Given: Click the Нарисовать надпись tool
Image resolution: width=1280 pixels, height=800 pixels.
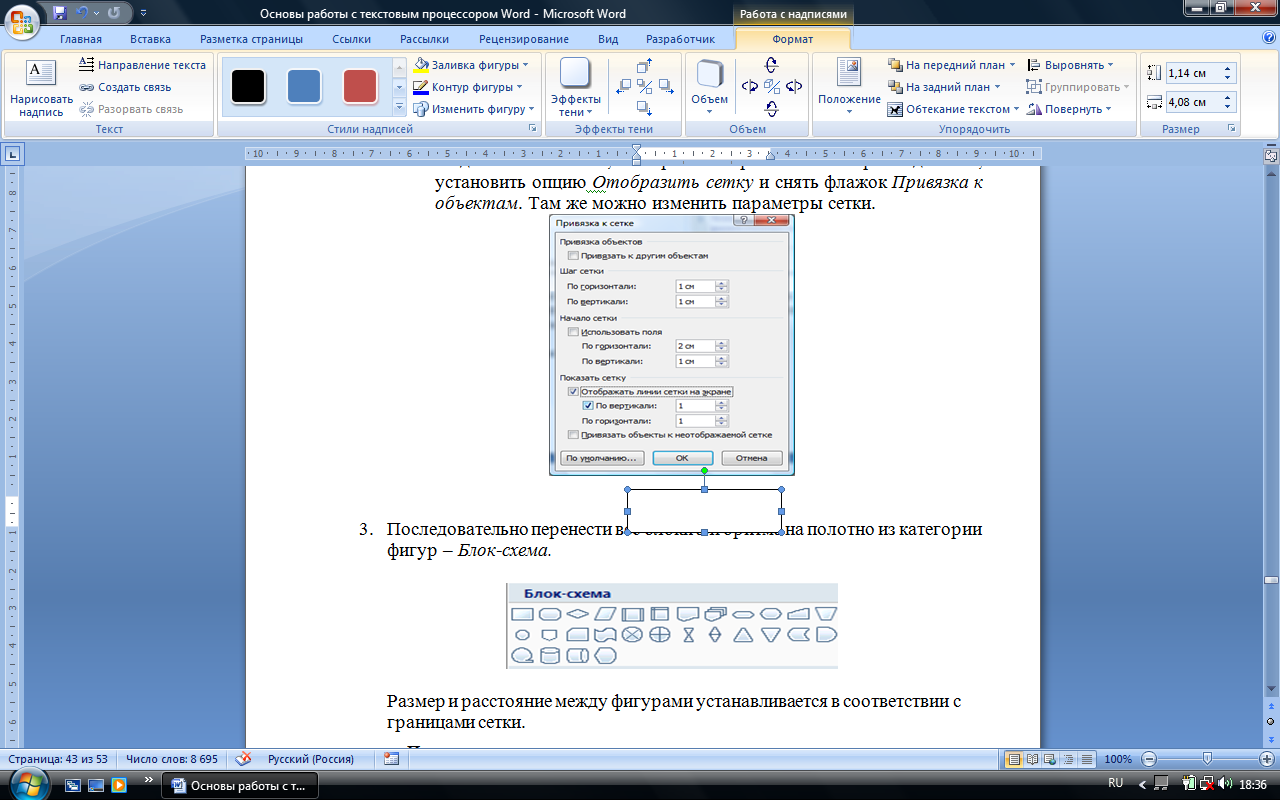Looking at the screenshot, I should [41, 88].
